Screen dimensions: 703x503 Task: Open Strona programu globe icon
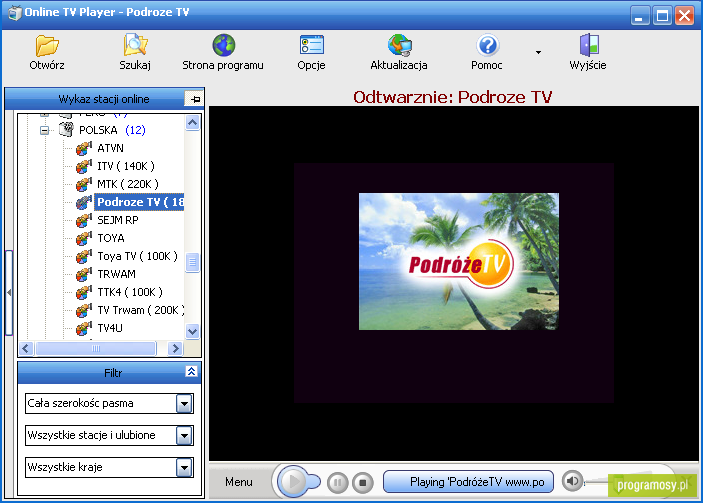(x=224, y=45)
